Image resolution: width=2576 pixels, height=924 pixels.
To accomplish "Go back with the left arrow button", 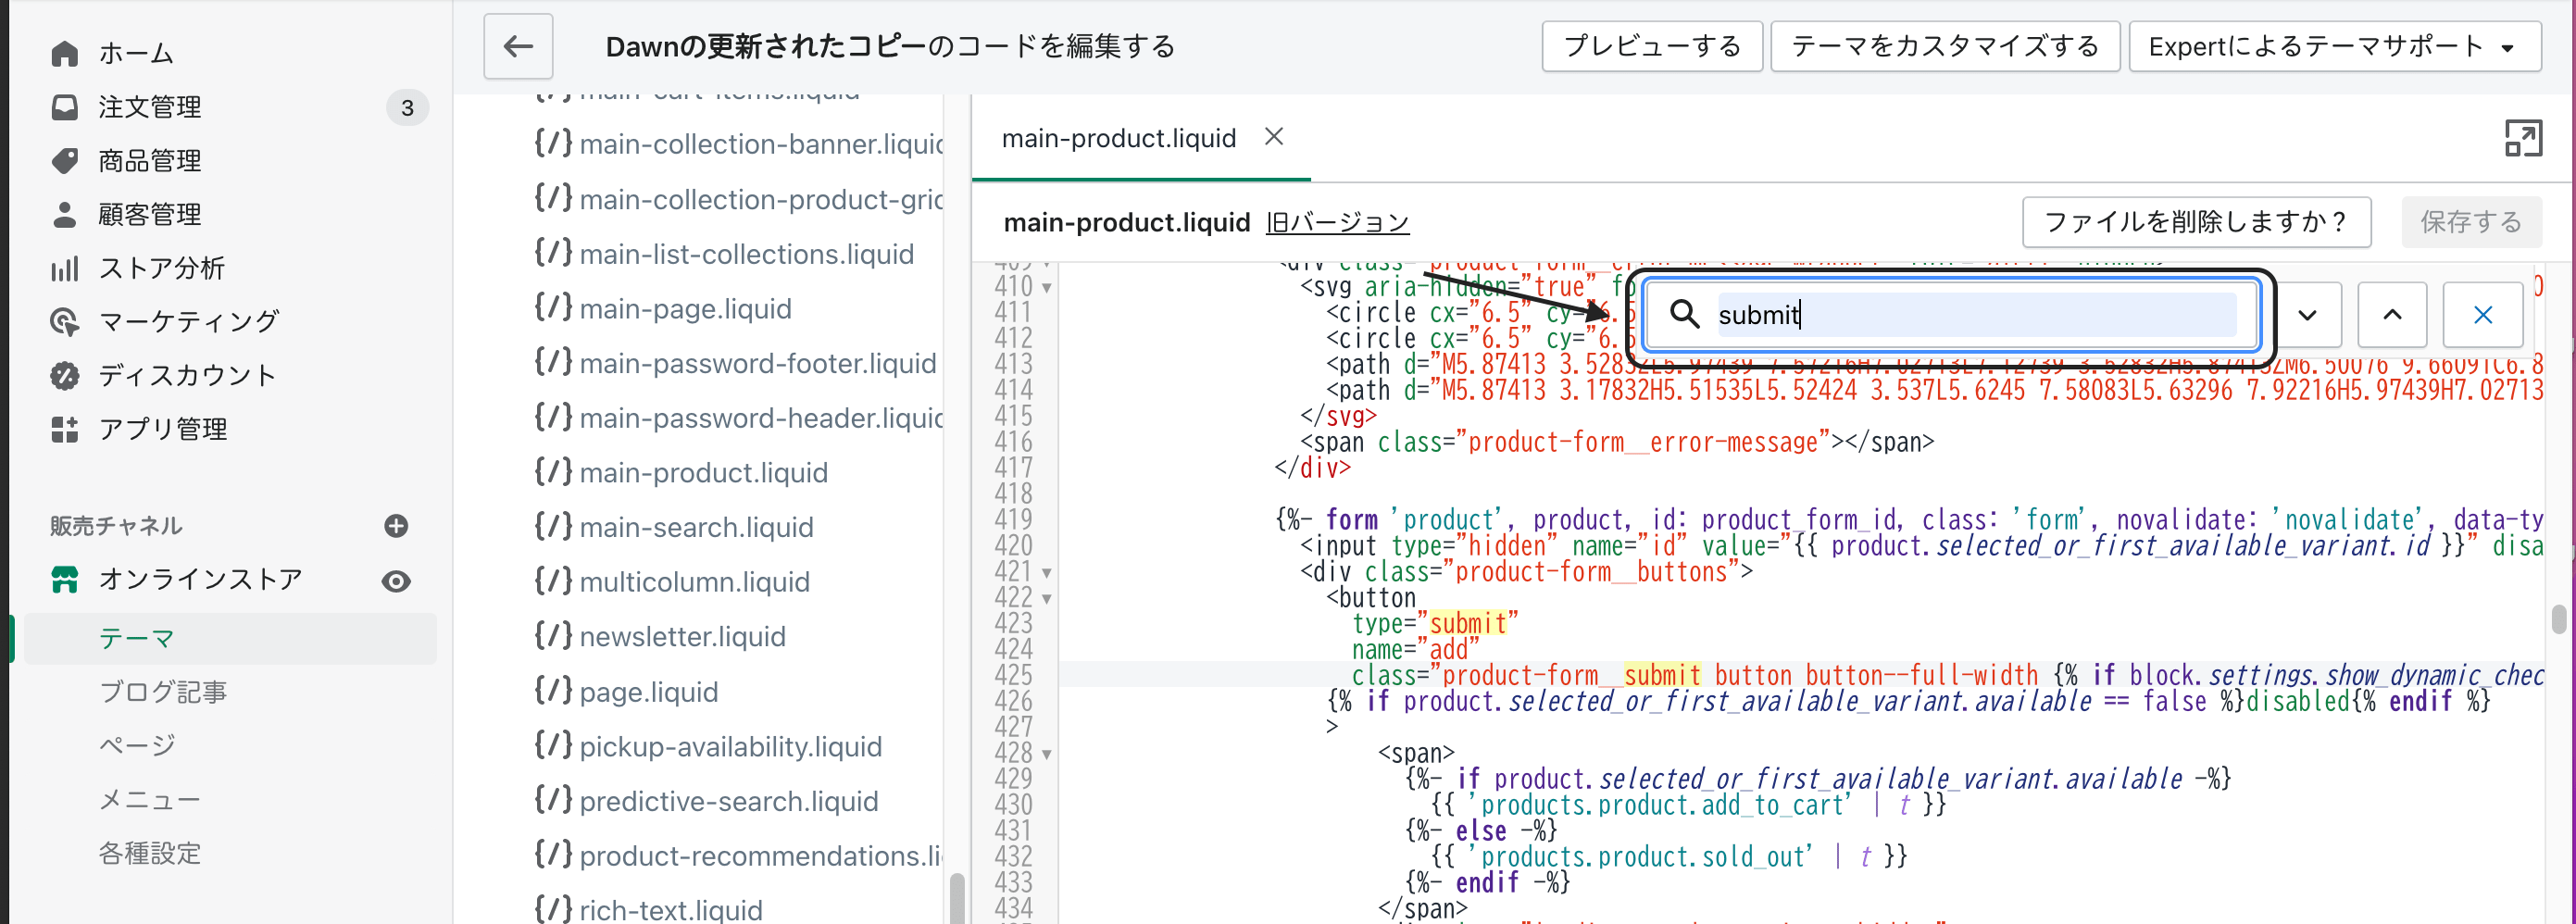I will 518,46.
